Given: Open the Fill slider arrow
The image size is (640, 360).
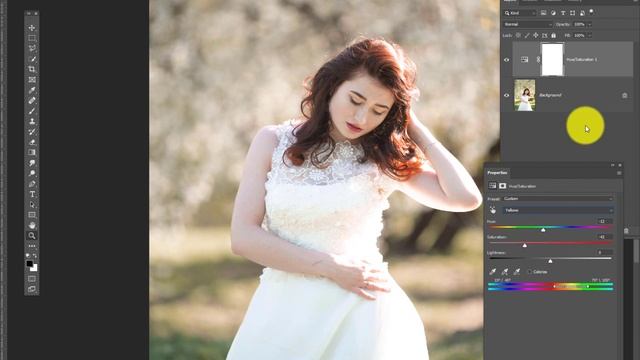Looking at the screenshot, I should pos(589,36).
